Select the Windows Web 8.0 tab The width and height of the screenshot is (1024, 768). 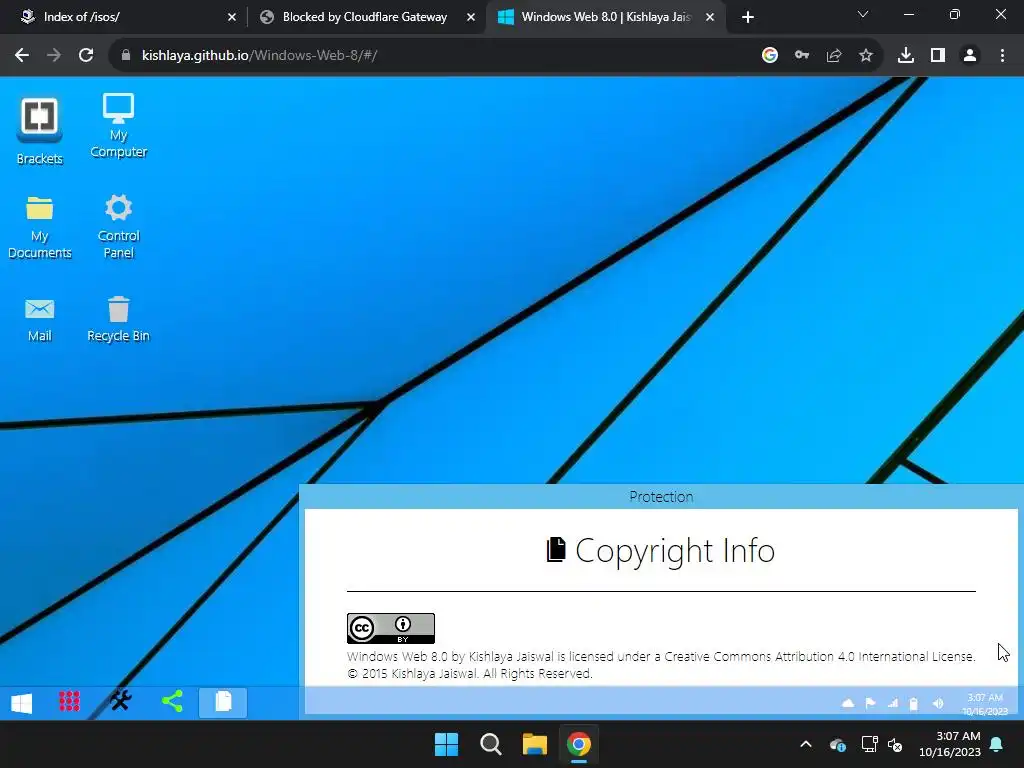(606, 17)
